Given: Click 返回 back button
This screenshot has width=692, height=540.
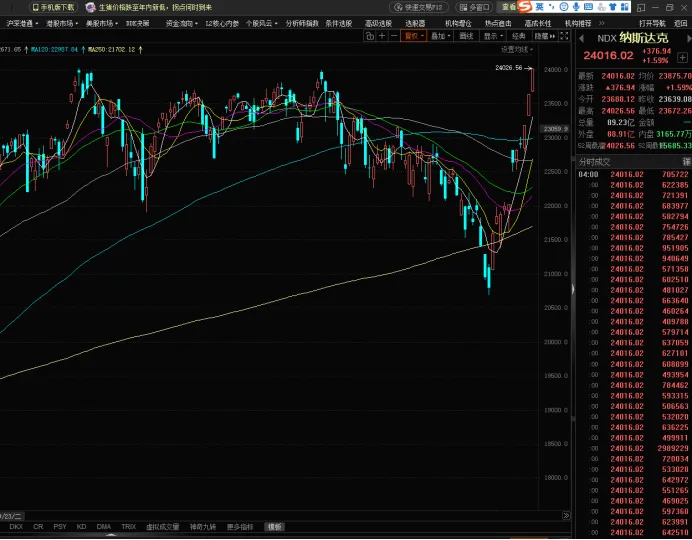Looking at the screenshot, I should click(681, 23).
